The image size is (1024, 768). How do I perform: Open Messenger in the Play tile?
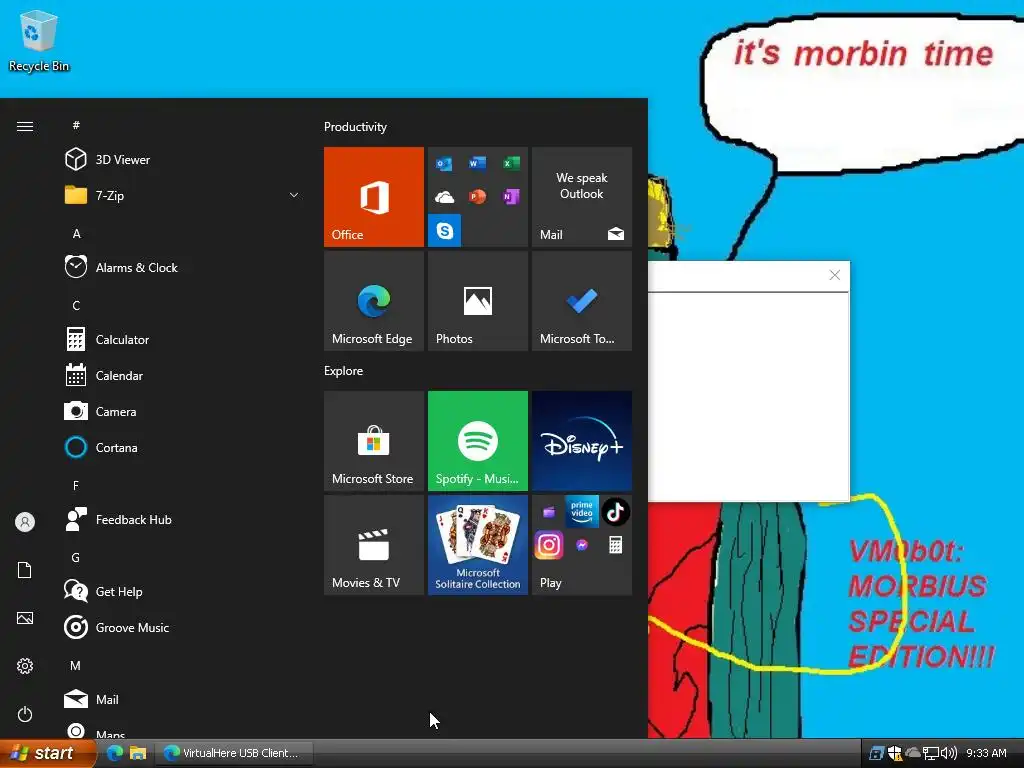click(581, 545)
